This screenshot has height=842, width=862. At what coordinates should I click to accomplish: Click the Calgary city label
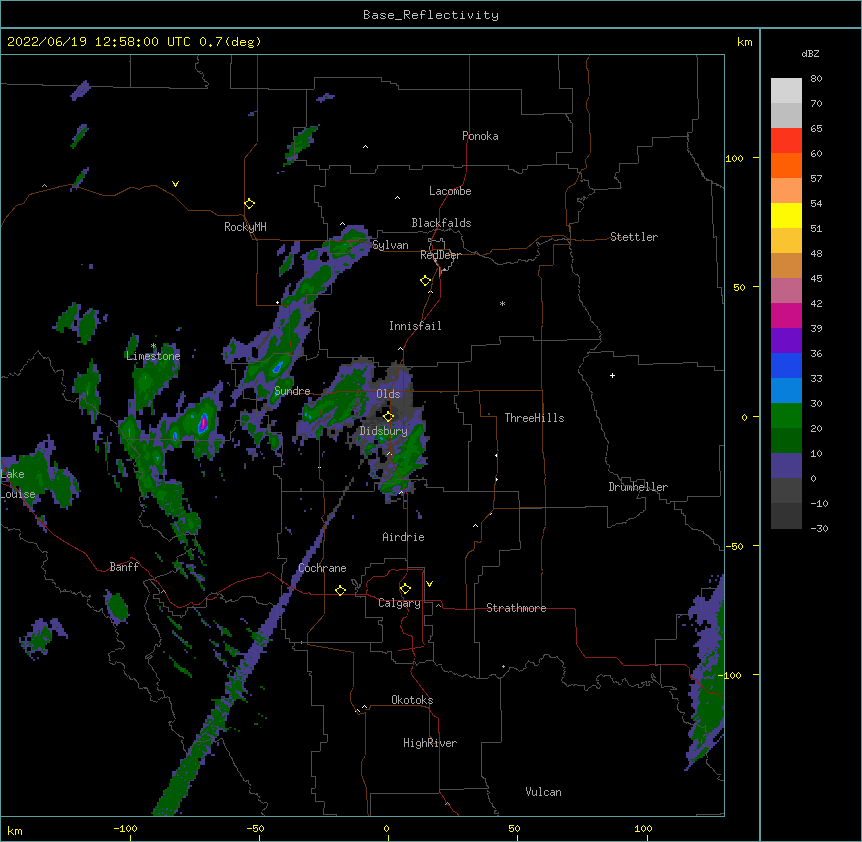(x=399, y=603)
